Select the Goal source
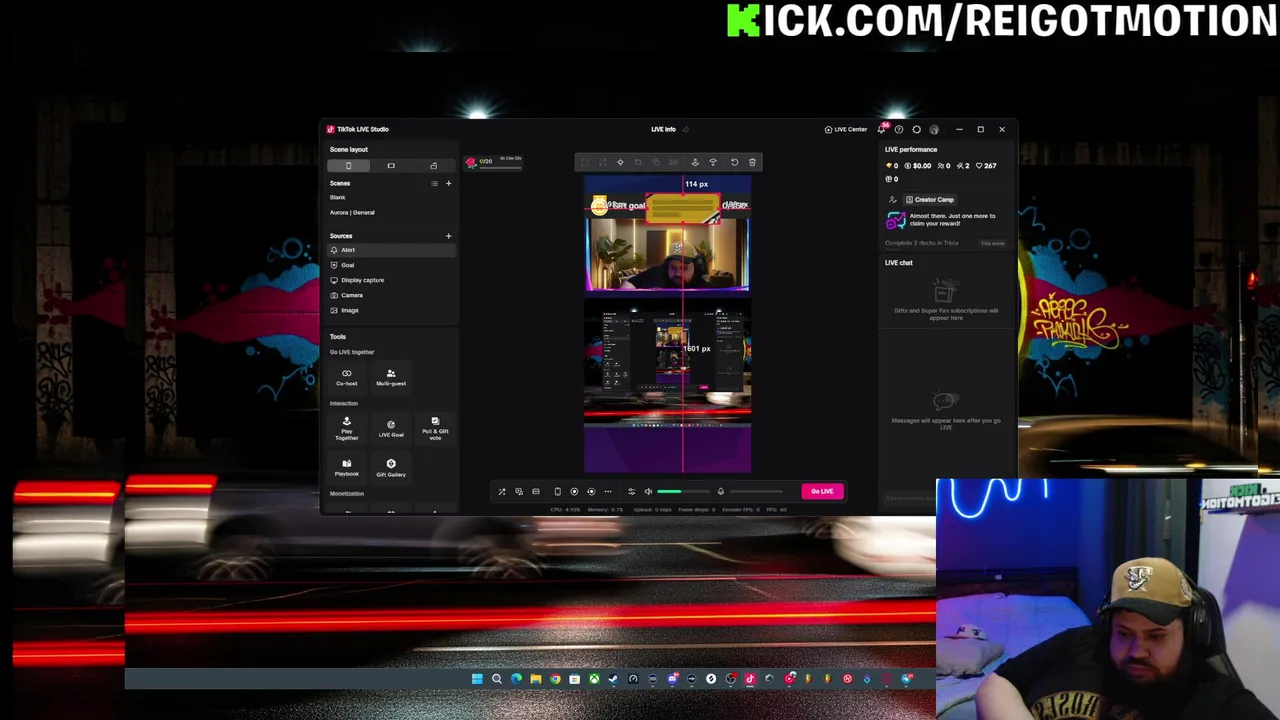The image size is (1280, 720). (x=390, y=265)
